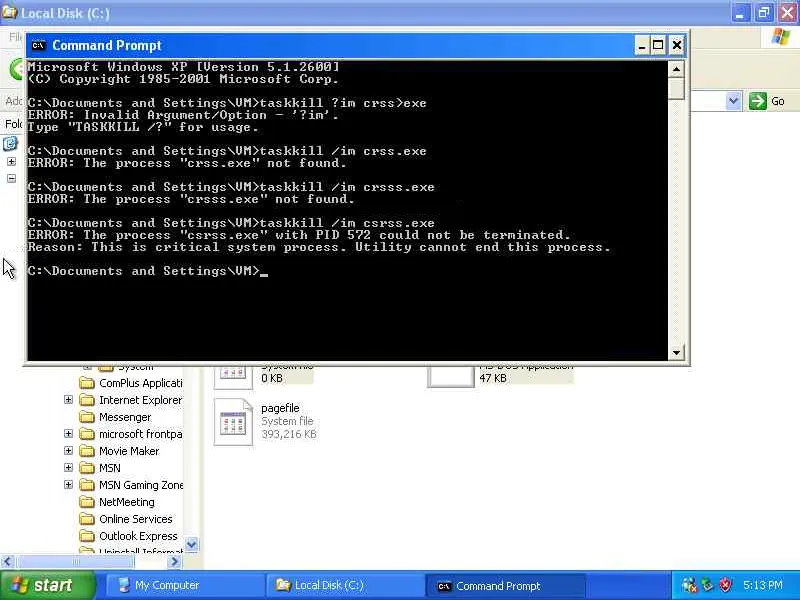Select microsoft frontpage folder in tree
The width and height of the screenshot is (800, 600).
click(x=141, y=434)
